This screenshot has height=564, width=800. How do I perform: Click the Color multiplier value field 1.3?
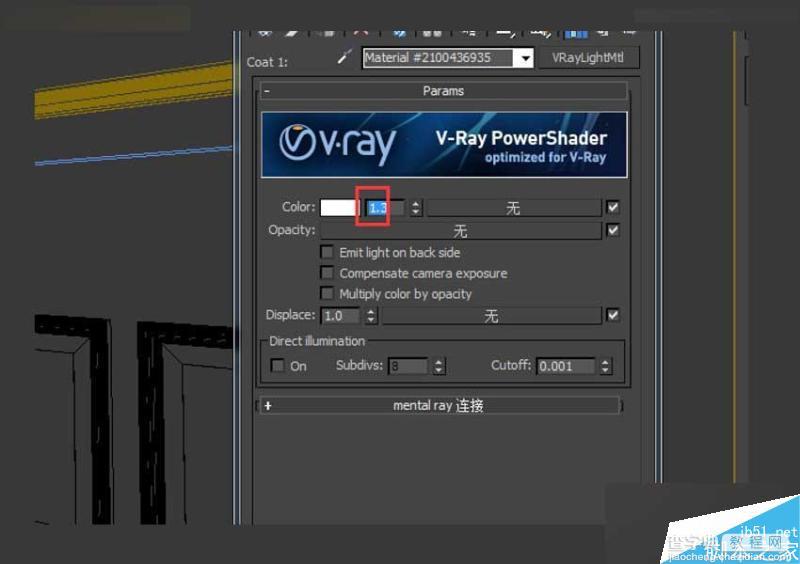pos(385,207)
